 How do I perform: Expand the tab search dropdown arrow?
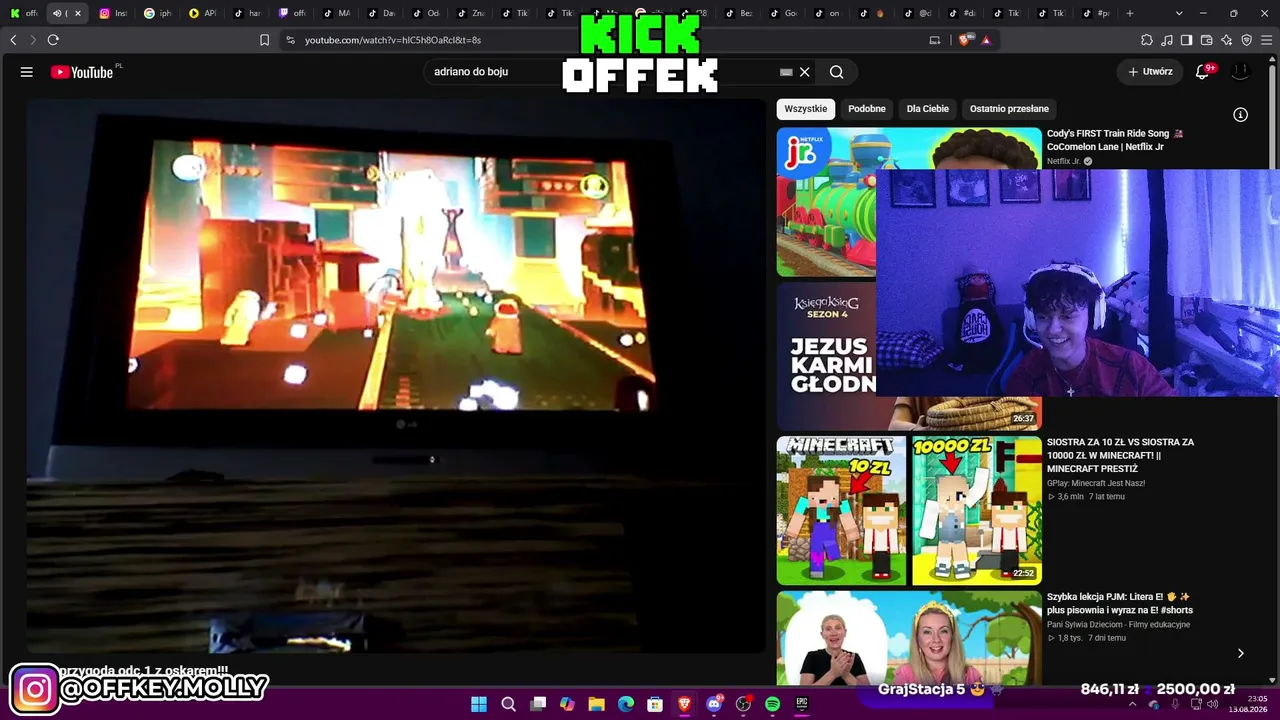pyautogui.click(x=1179, y=13)
